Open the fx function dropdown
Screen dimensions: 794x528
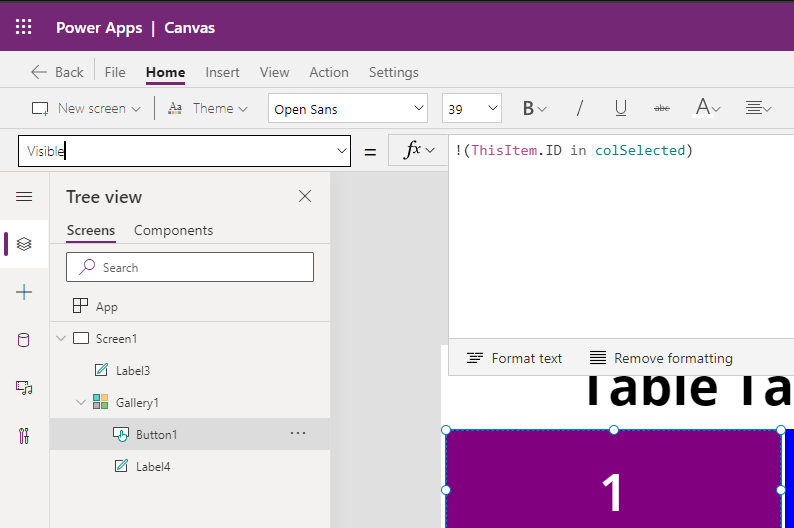(x=418, y=150)
